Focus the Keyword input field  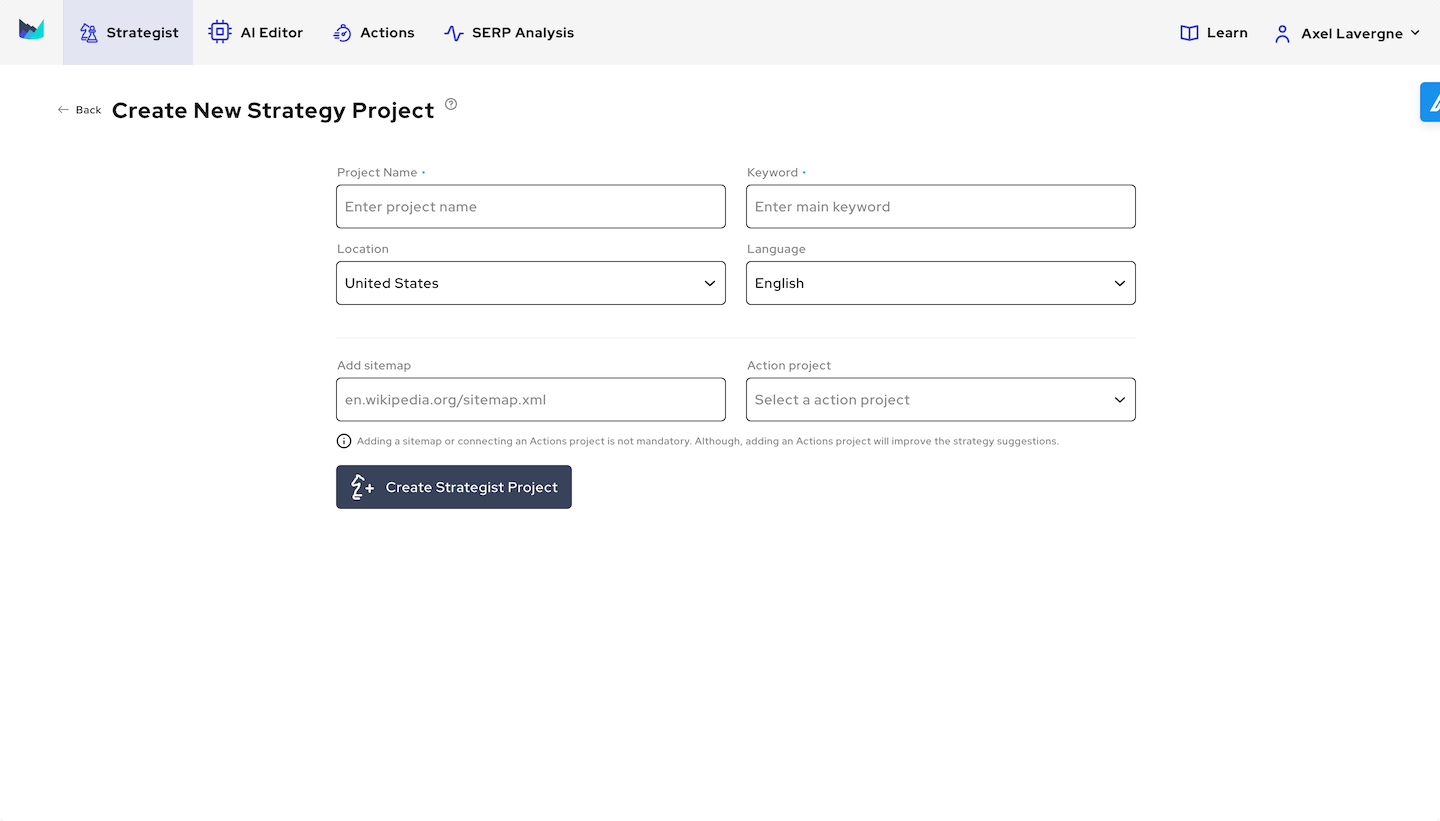coord(941,206)
